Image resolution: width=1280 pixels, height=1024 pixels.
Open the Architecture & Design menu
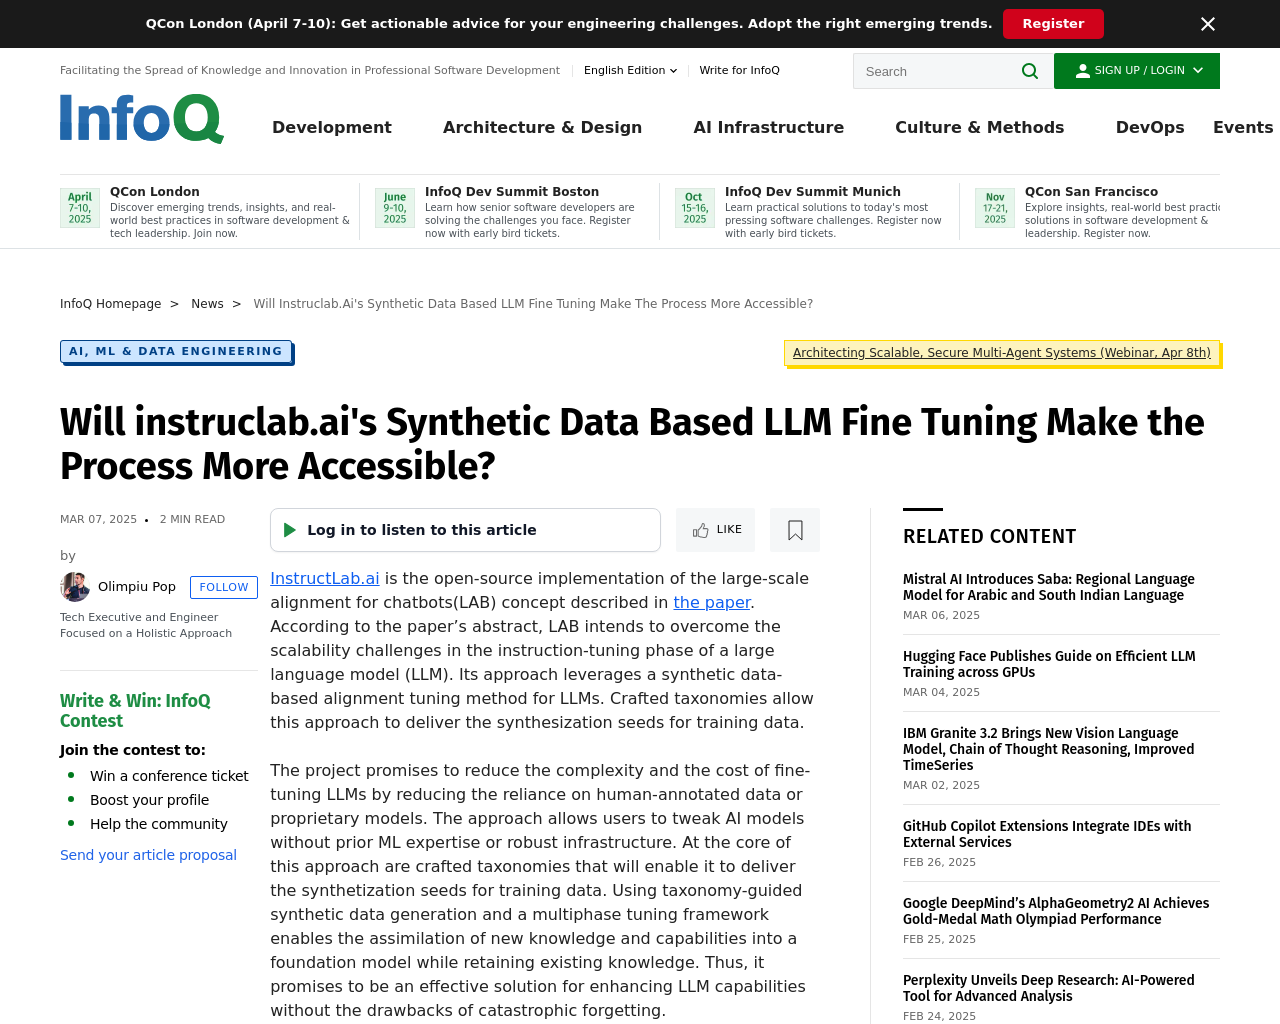pyautogui.click(x=542, y=127)
